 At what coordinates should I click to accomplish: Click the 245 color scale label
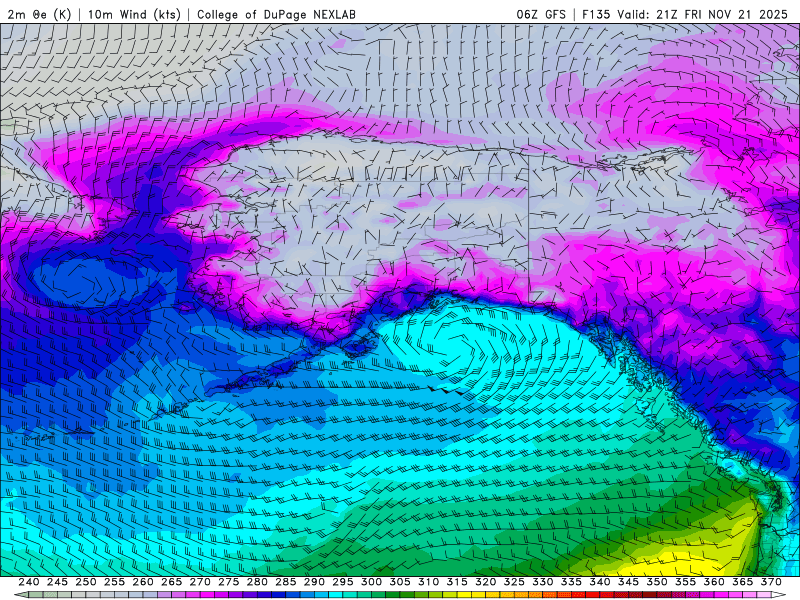(57, 582)
